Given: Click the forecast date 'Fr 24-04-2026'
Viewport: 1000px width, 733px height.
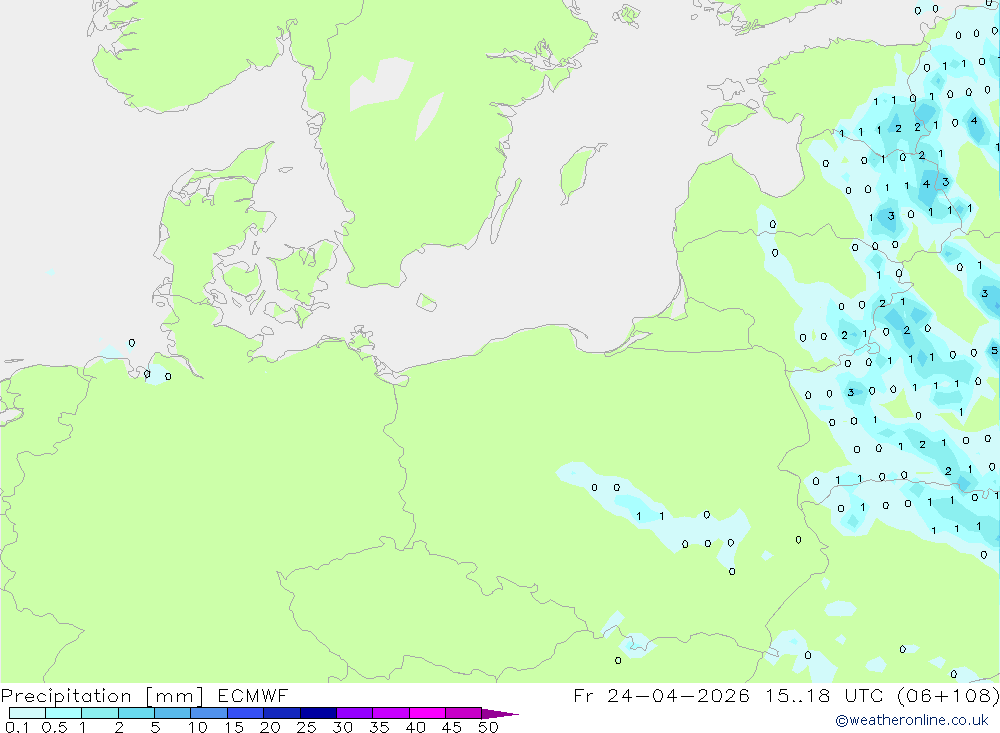Looking at the screenshot, I should coord(661,695).
